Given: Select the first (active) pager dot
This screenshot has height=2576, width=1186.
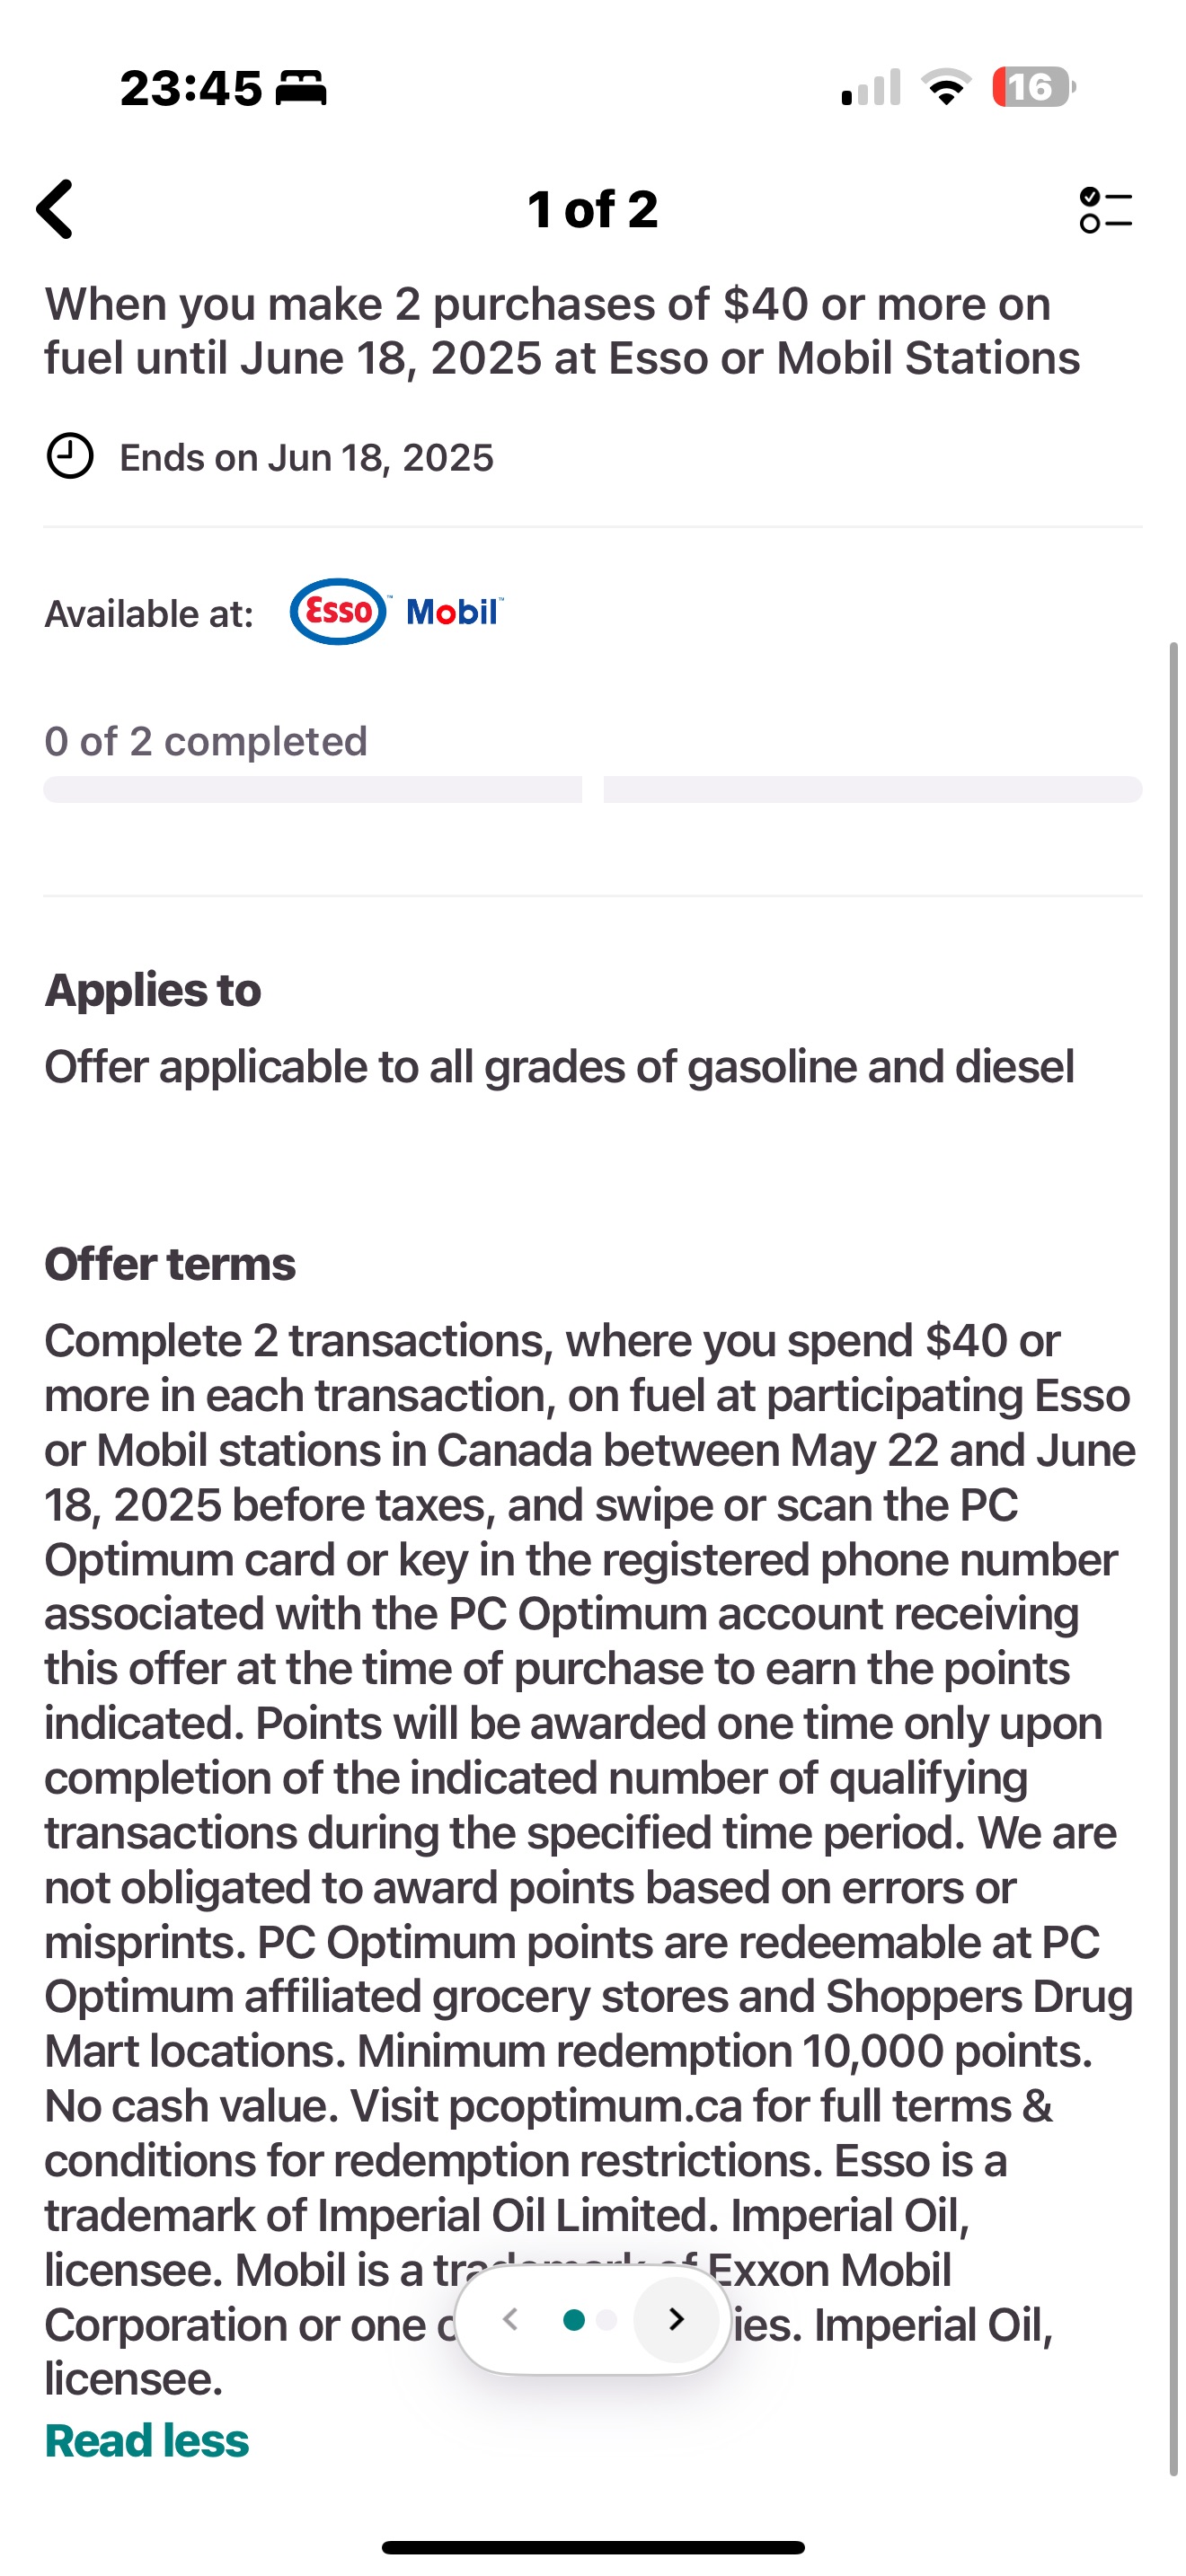Looking at the screenshot, I should click(x=574, y=2319).
